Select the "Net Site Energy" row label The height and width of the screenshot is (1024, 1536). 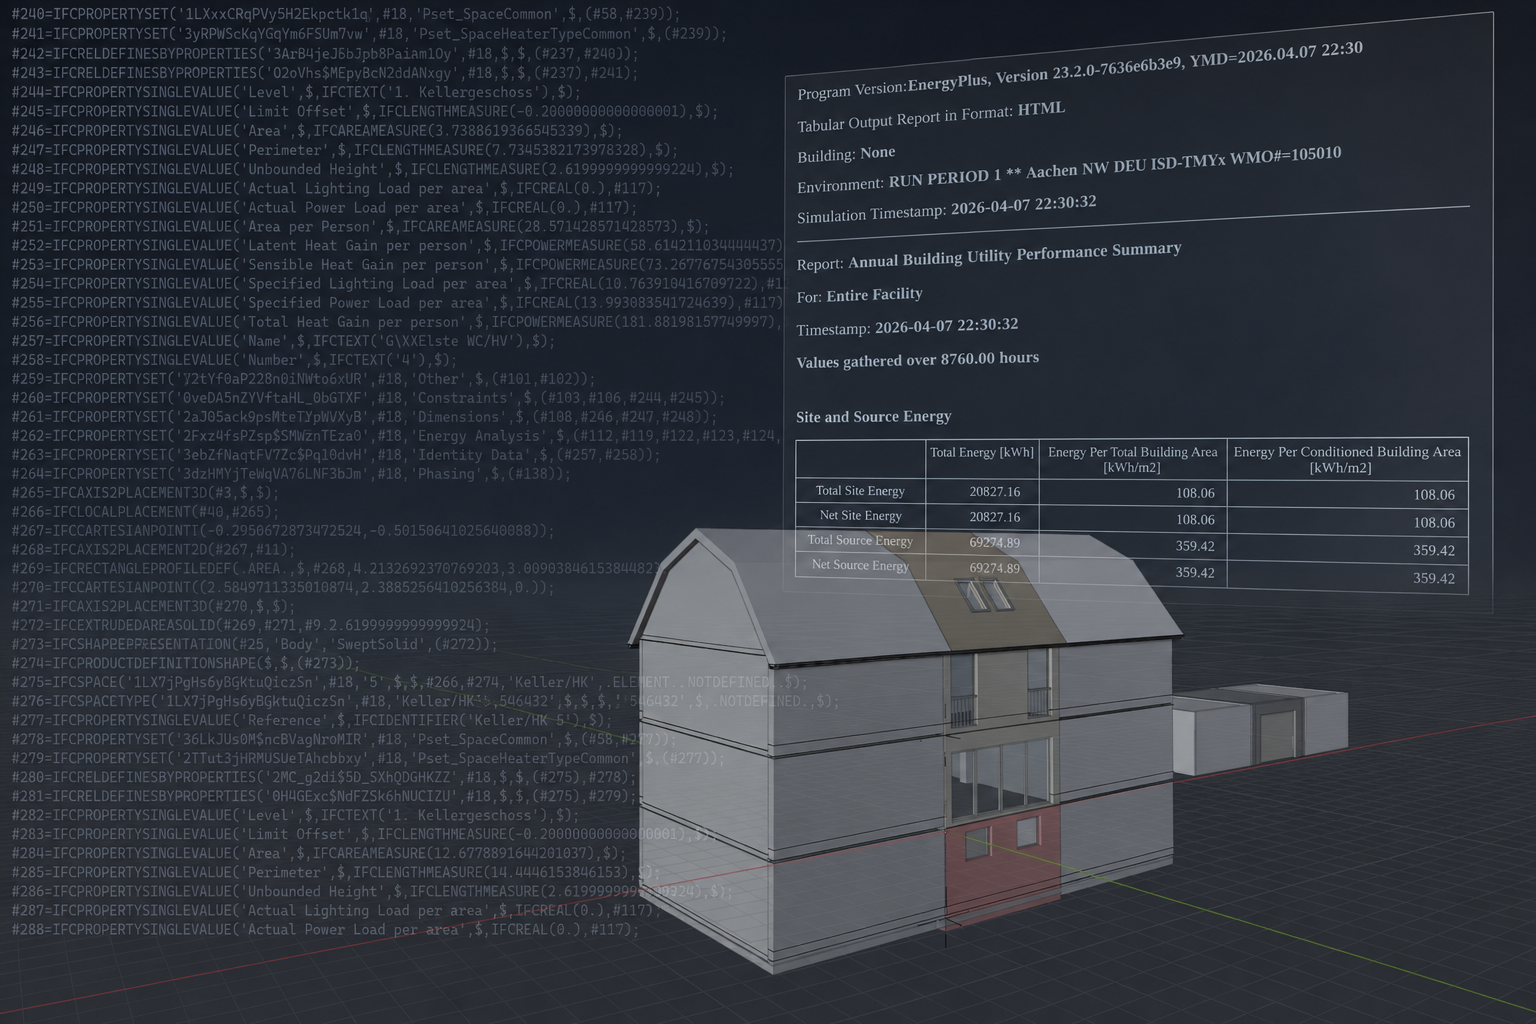point(860,516)
